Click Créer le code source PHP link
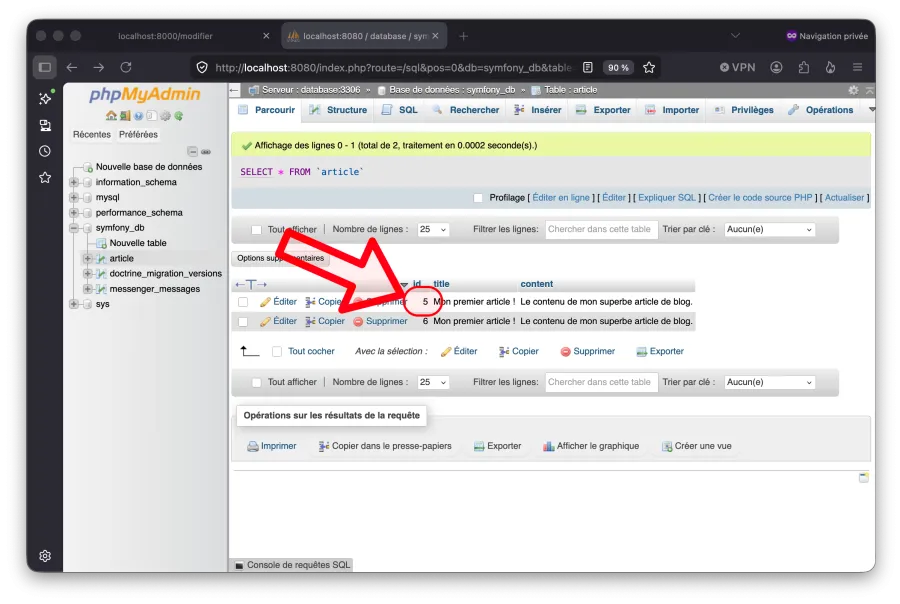The height and width of the screenshot is (604, 900). click(760, 198)
